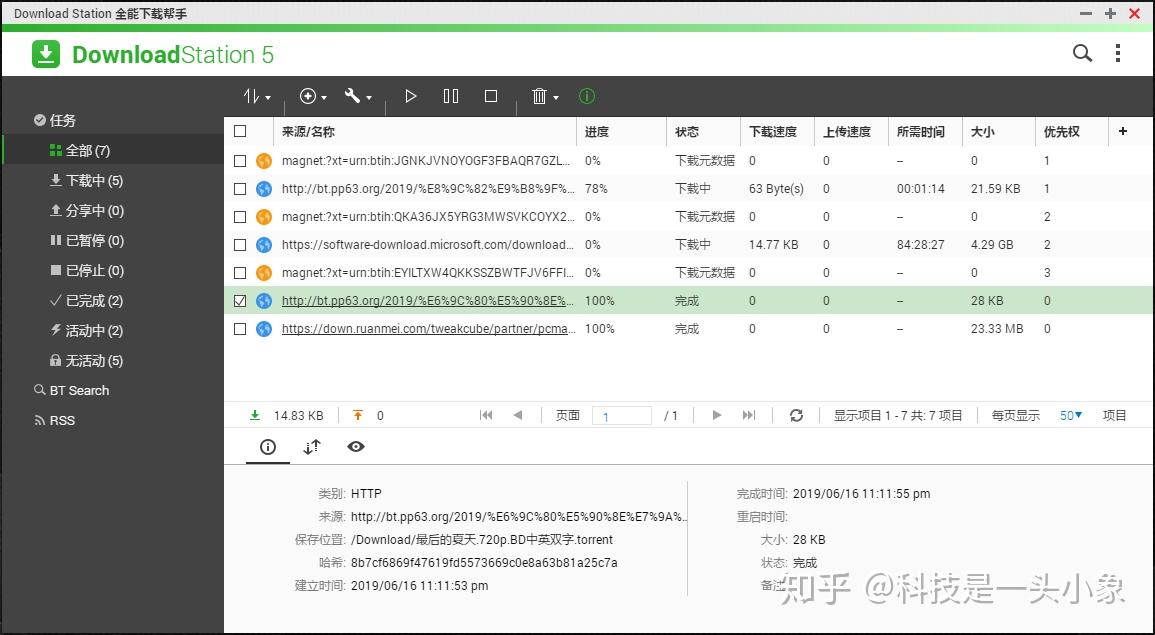Viewport: 1155px width, 635px height.
Task: Click the search magnifier icon
Action: (1081, 52)
